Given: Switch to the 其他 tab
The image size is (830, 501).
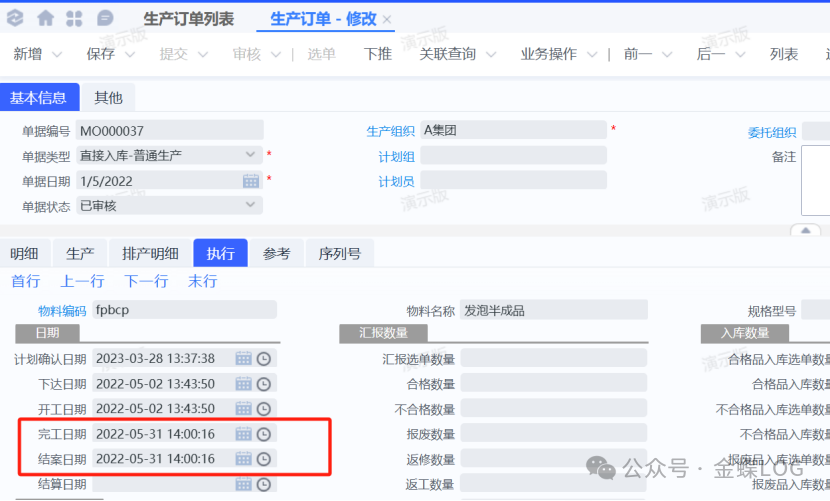Looking at the screenshot, I should click(x=108, y=97).
